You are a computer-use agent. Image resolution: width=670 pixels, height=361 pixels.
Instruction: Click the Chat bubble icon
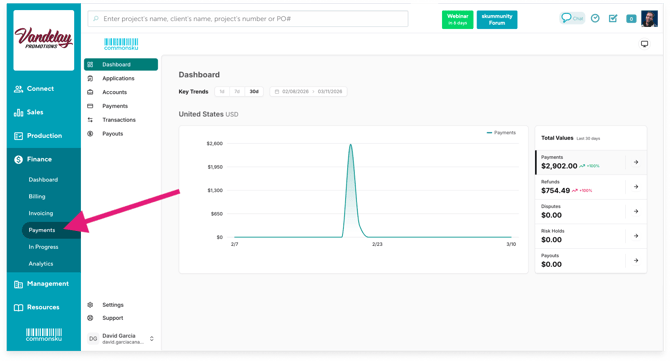click(566, 18)
